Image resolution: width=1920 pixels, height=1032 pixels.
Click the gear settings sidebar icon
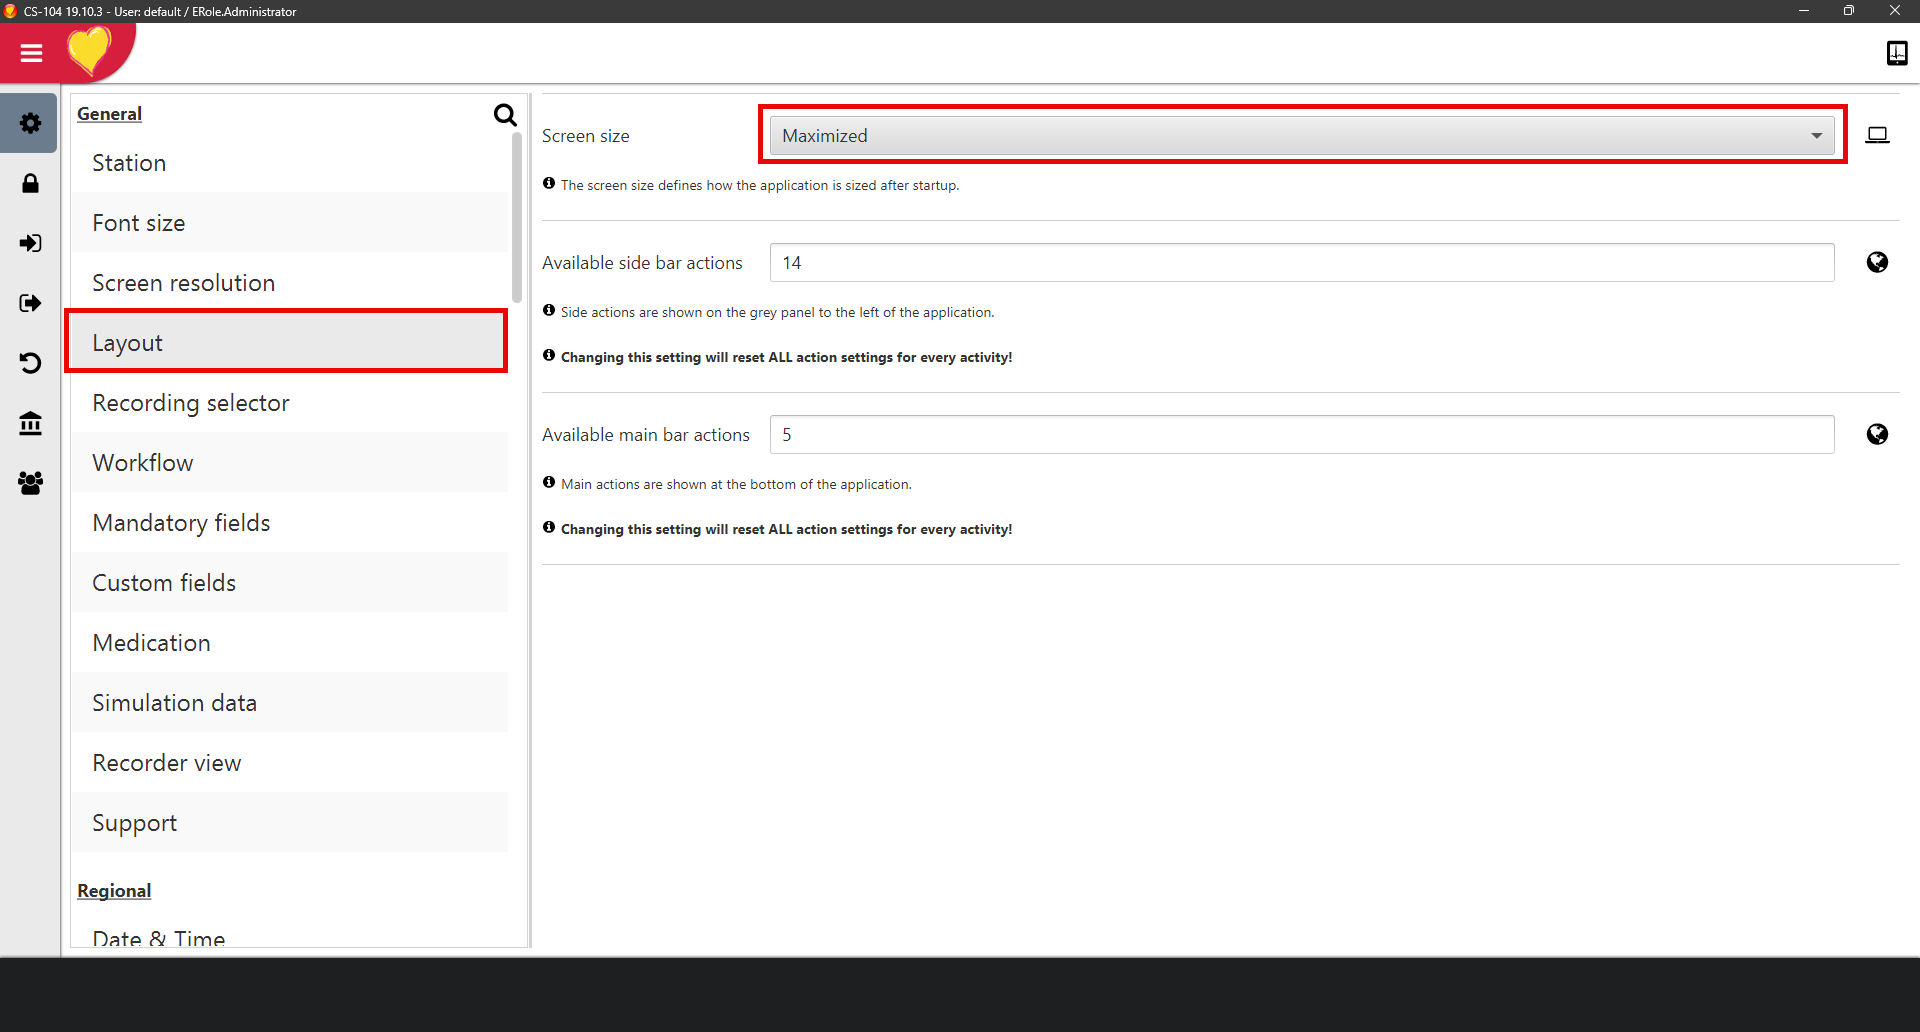pyautogui.click(x=30, y=123)
